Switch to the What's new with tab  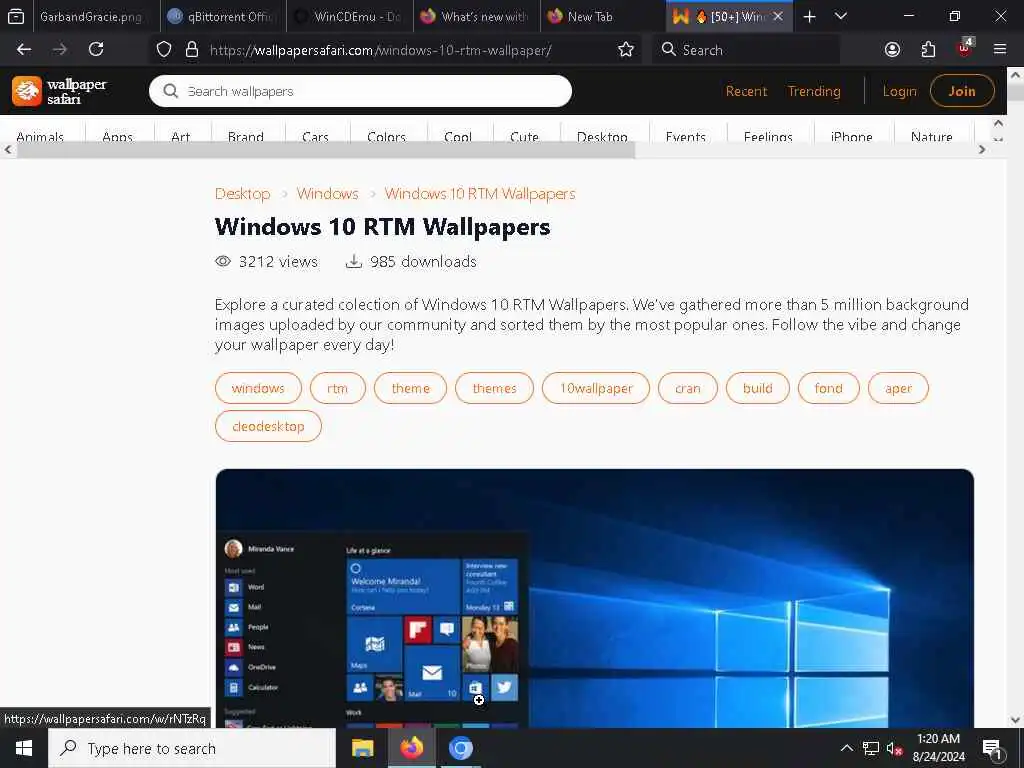click(x=476, y=16)
